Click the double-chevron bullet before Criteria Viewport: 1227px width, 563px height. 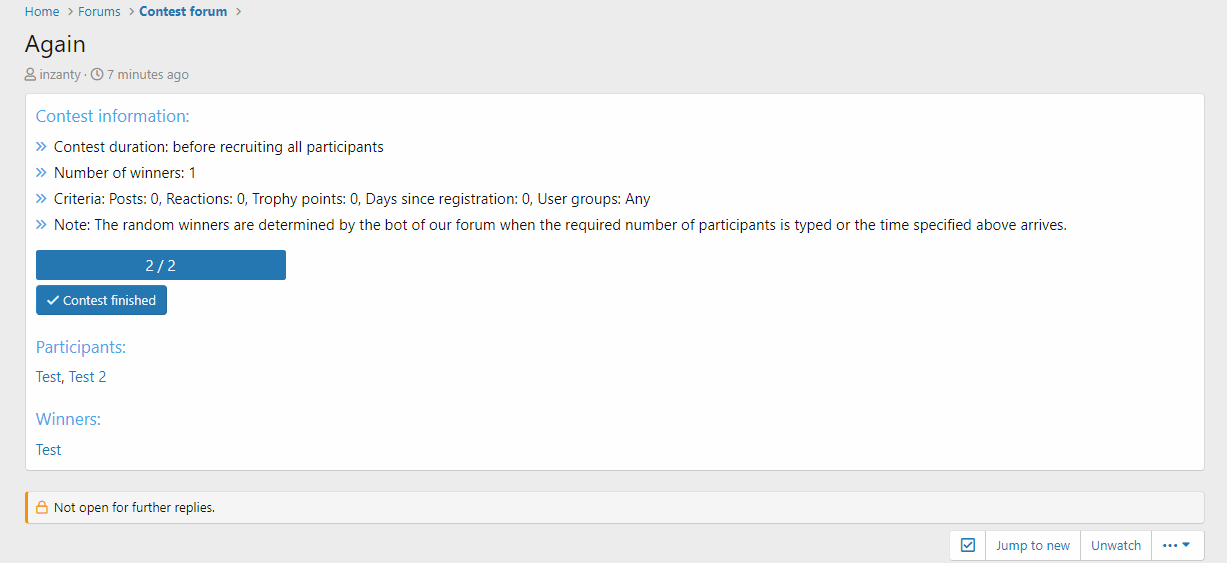[42, 199]
